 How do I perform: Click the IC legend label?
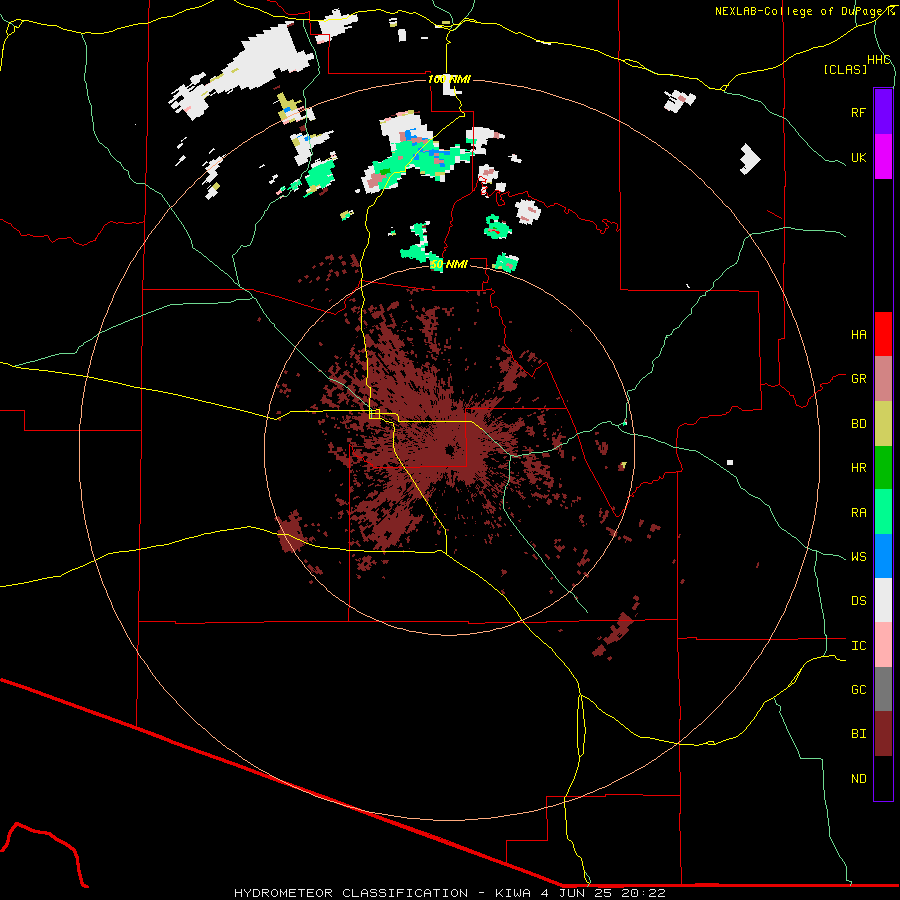tap(858, 645)
